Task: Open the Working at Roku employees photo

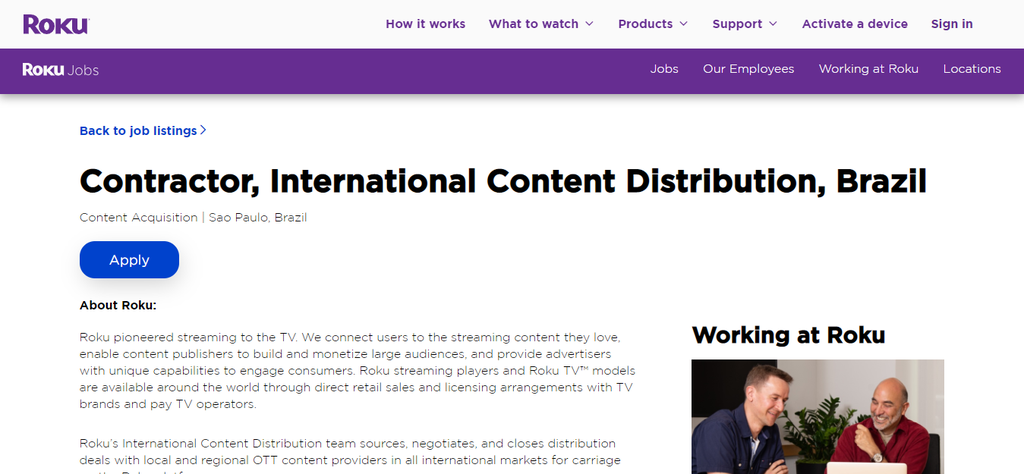Action: 818,417
